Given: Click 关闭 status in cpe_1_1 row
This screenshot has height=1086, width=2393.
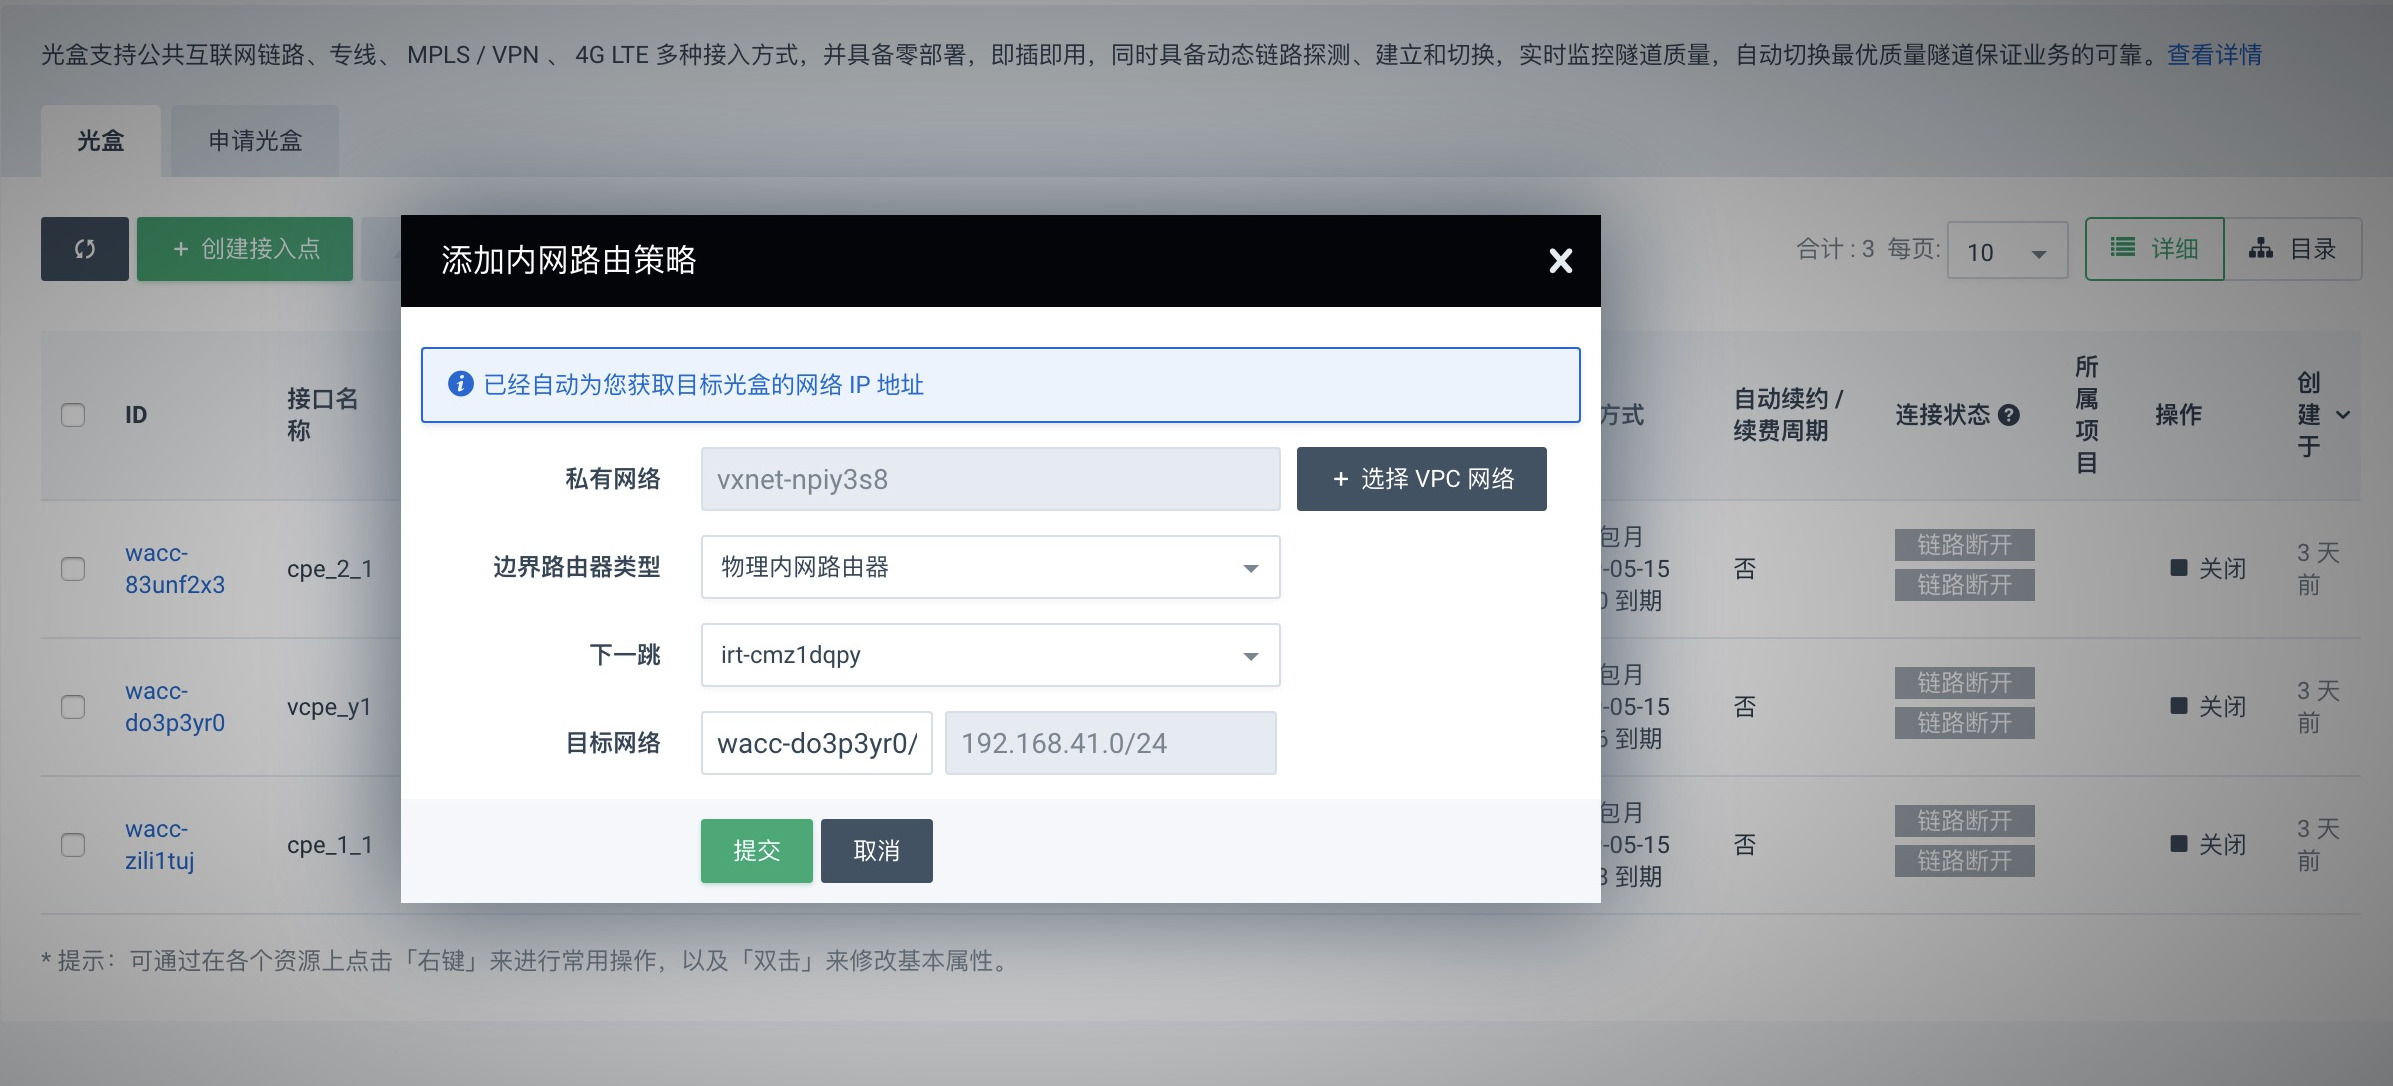Looking at the screenshot, I should (2208, 845).
